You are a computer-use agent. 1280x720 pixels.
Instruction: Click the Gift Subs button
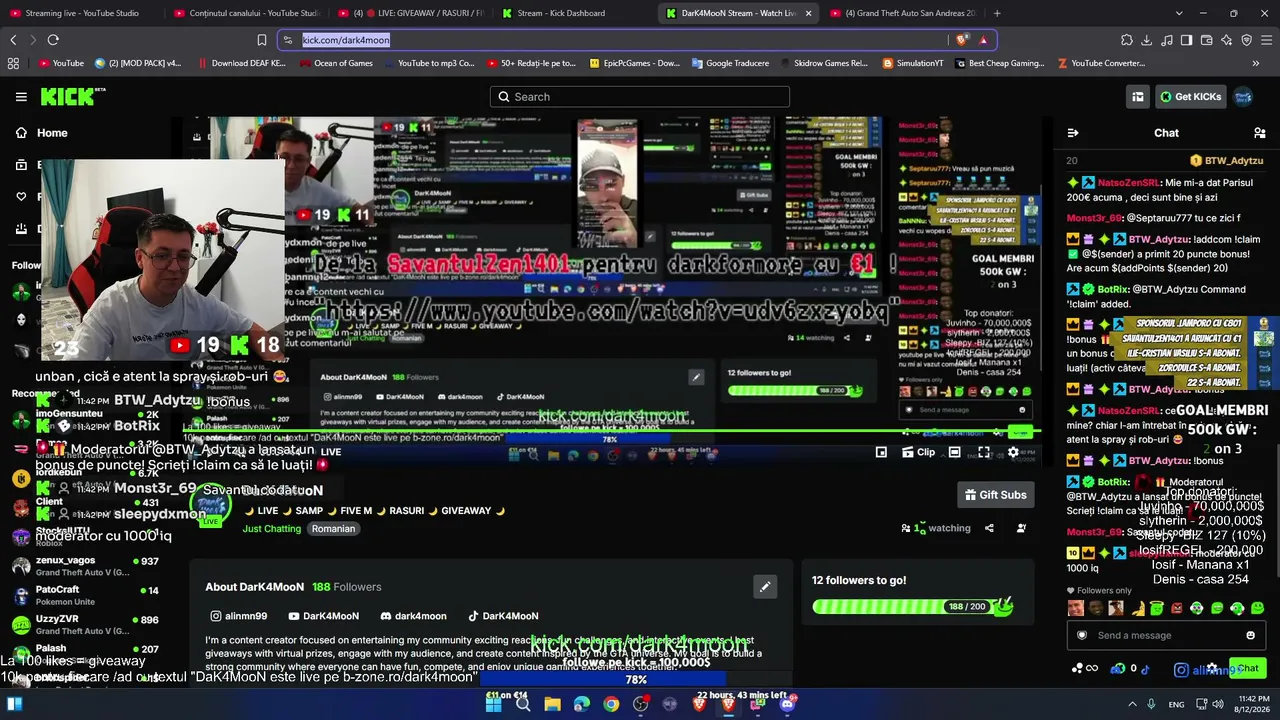coord(995,495)
